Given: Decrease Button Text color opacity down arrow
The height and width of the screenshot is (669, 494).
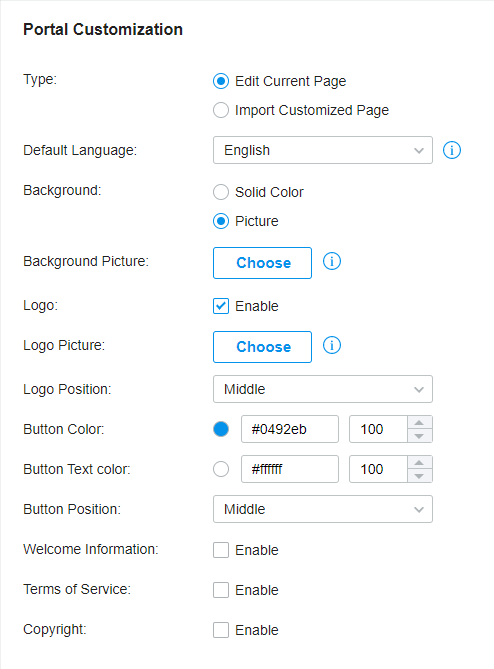Looking at the screenshot, I should pyautogui.click(x=419, y=476).
